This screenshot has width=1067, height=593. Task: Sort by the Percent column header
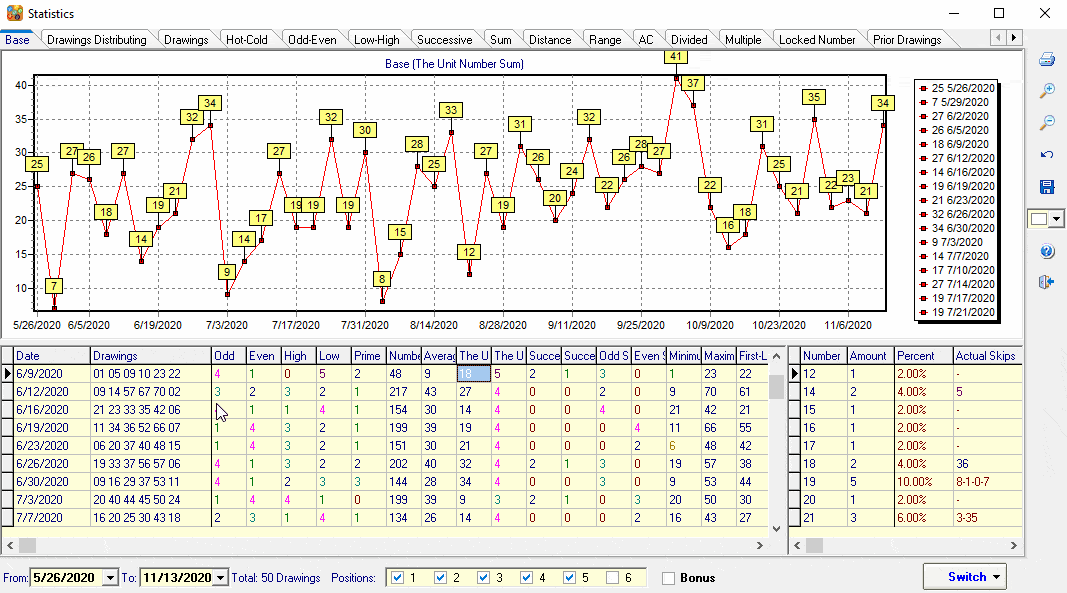(916, 355)
